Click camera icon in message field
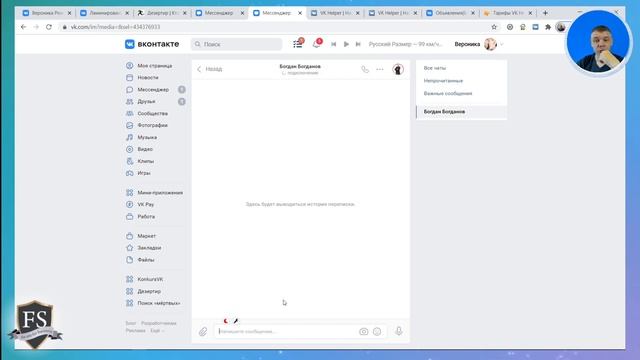 click(x=363, y=331)
